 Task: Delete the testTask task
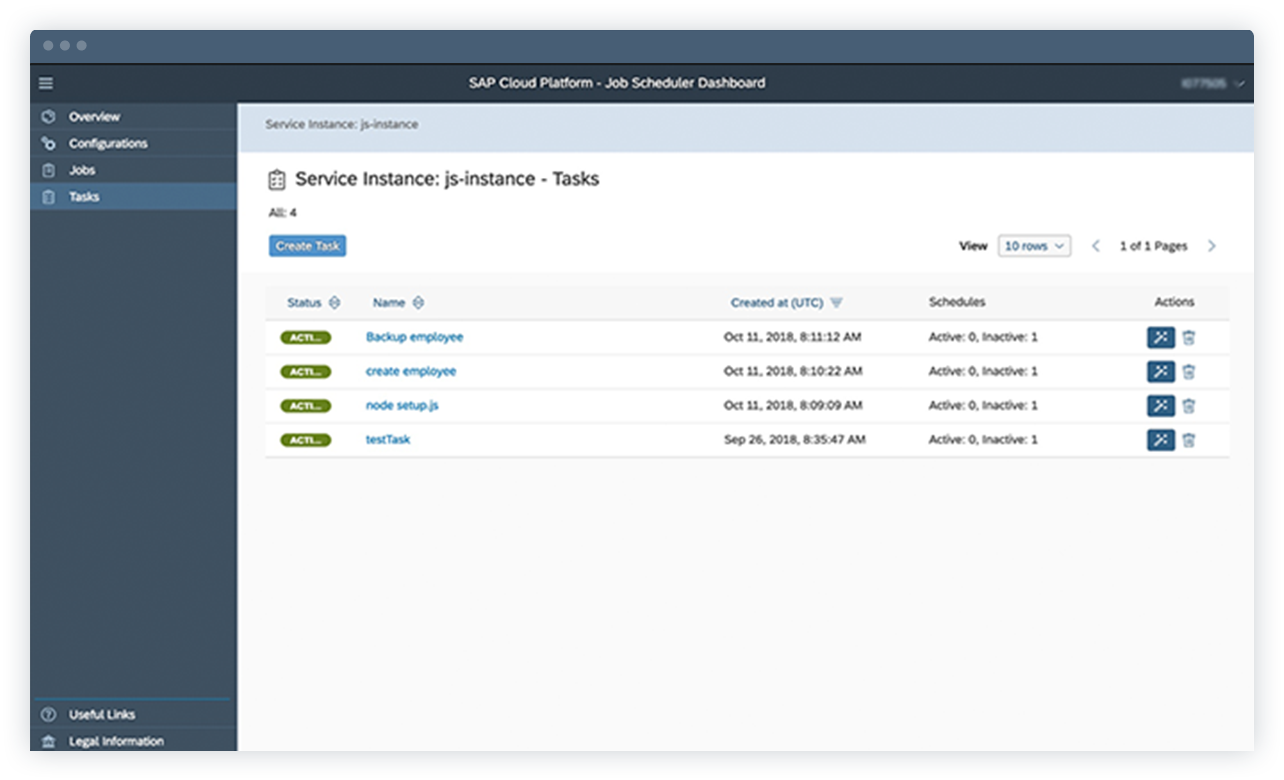coord(1188,439)
